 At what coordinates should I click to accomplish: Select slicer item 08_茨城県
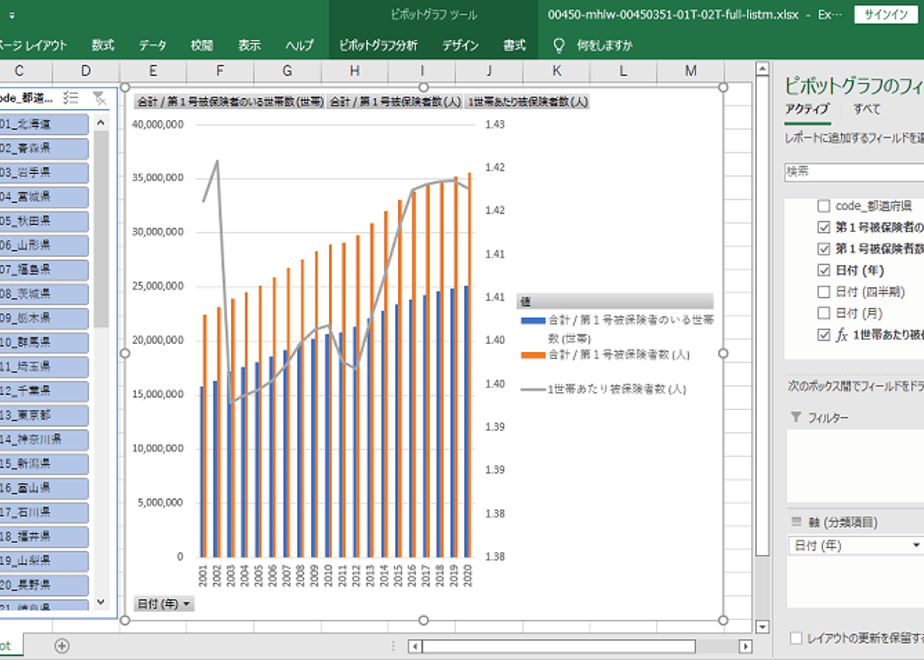tap(44, 294)
